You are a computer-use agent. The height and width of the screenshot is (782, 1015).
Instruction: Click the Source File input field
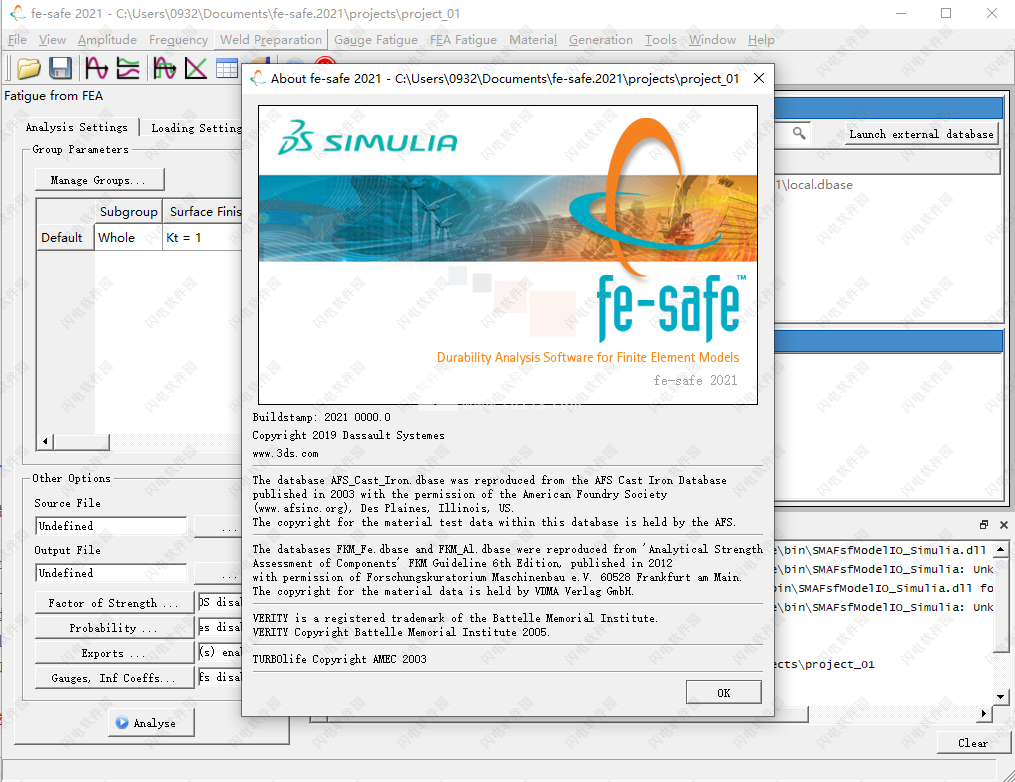pyautogui.click(x=111, y=526)
